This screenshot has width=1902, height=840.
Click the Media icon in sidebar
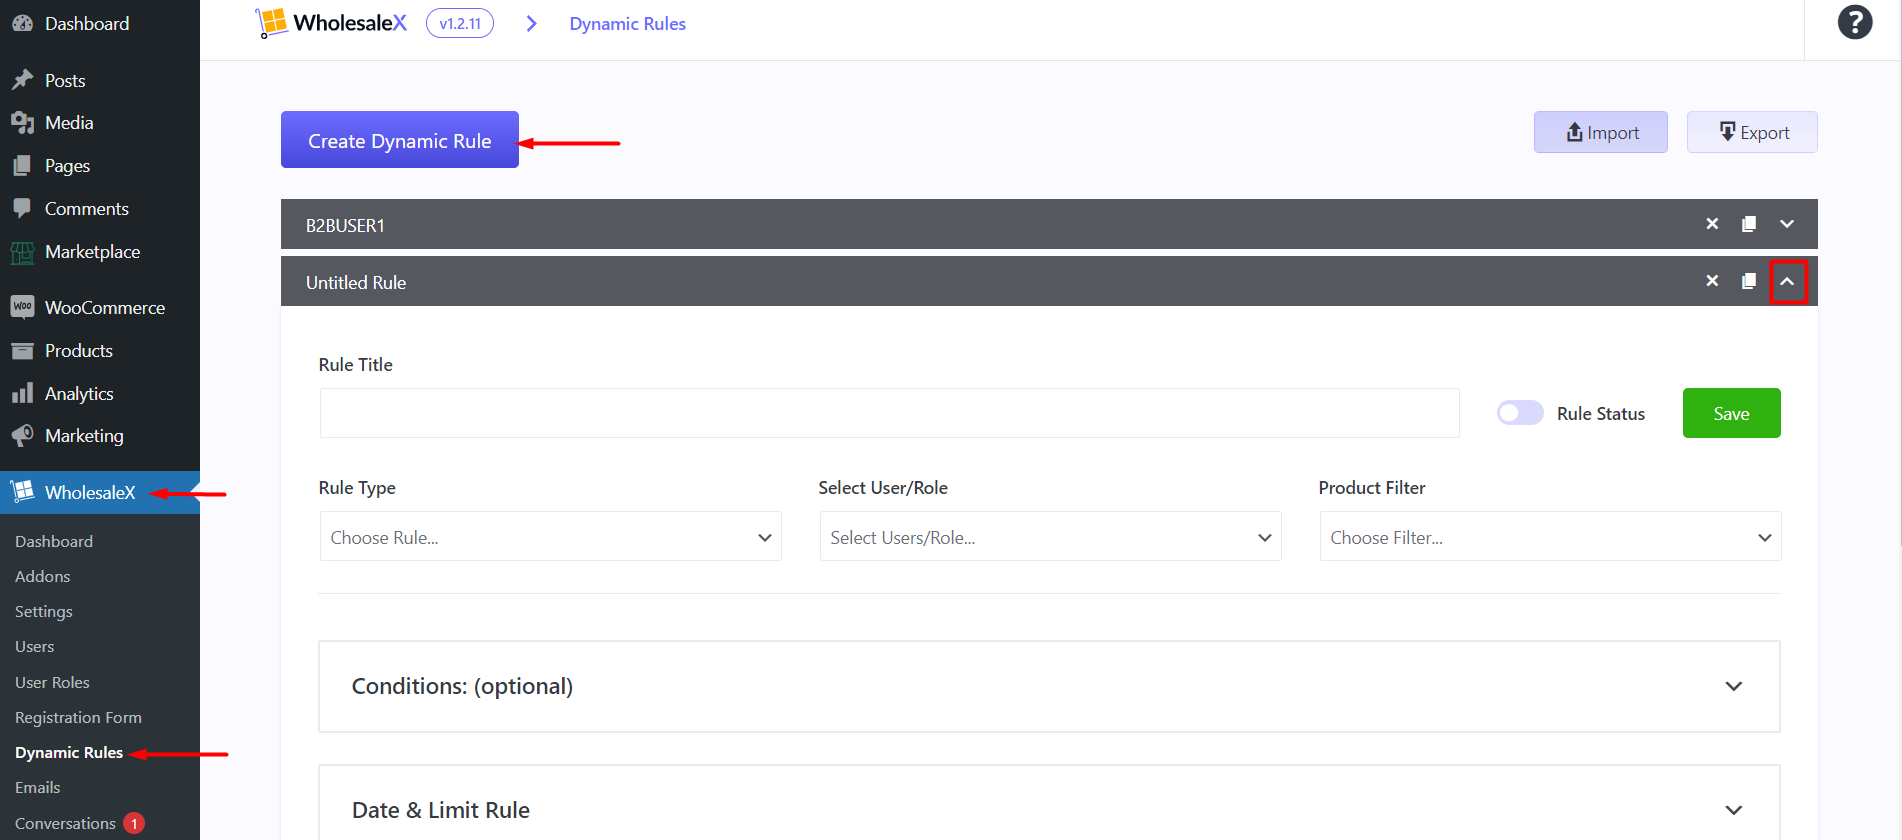click(22, 123)
